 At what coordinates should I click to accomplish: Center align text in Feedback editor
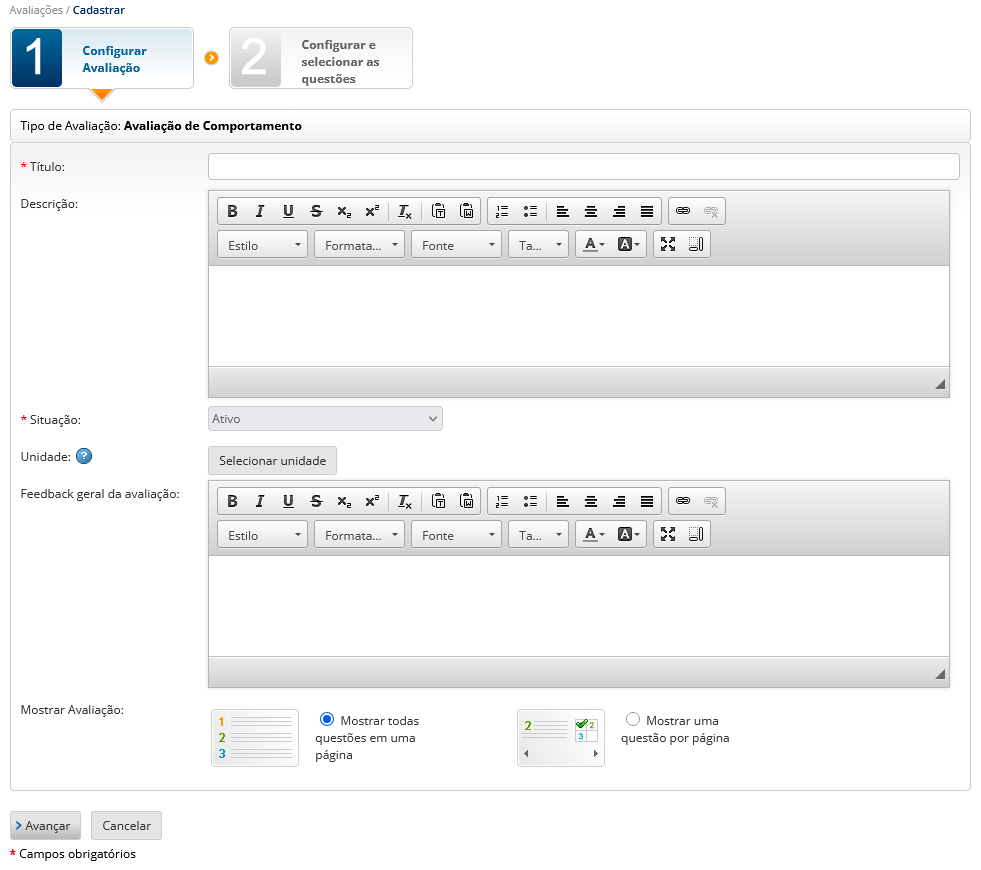591,501
